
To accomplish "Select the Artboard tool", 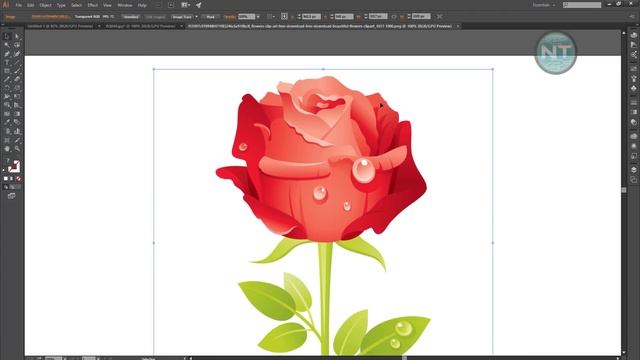I will (7, 140).
